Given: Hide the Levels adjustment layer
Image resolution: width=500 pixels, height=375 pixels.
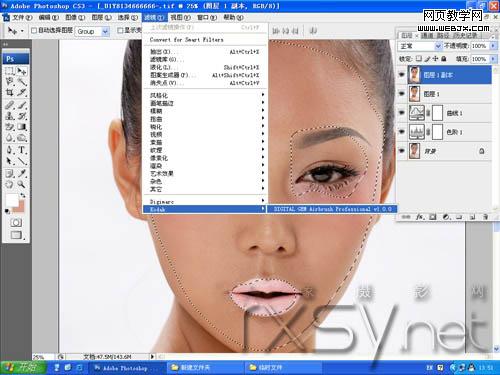Looking at the screenshot, I should pos(402,132).
